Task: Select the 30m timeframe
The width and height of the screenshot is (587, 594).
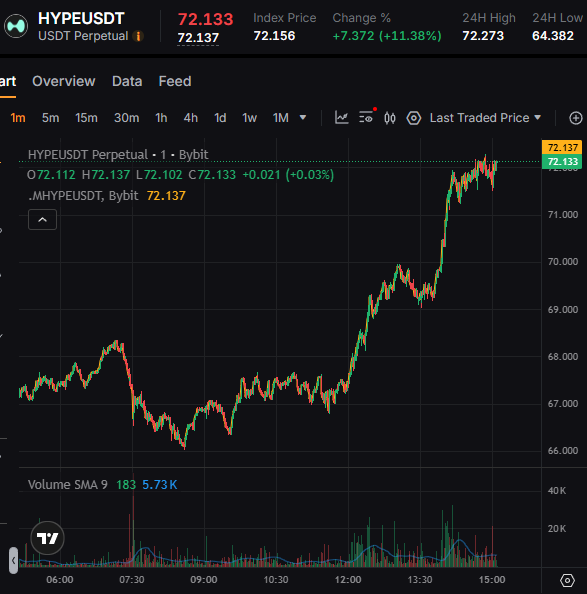Action: click(x=126, y=118)
